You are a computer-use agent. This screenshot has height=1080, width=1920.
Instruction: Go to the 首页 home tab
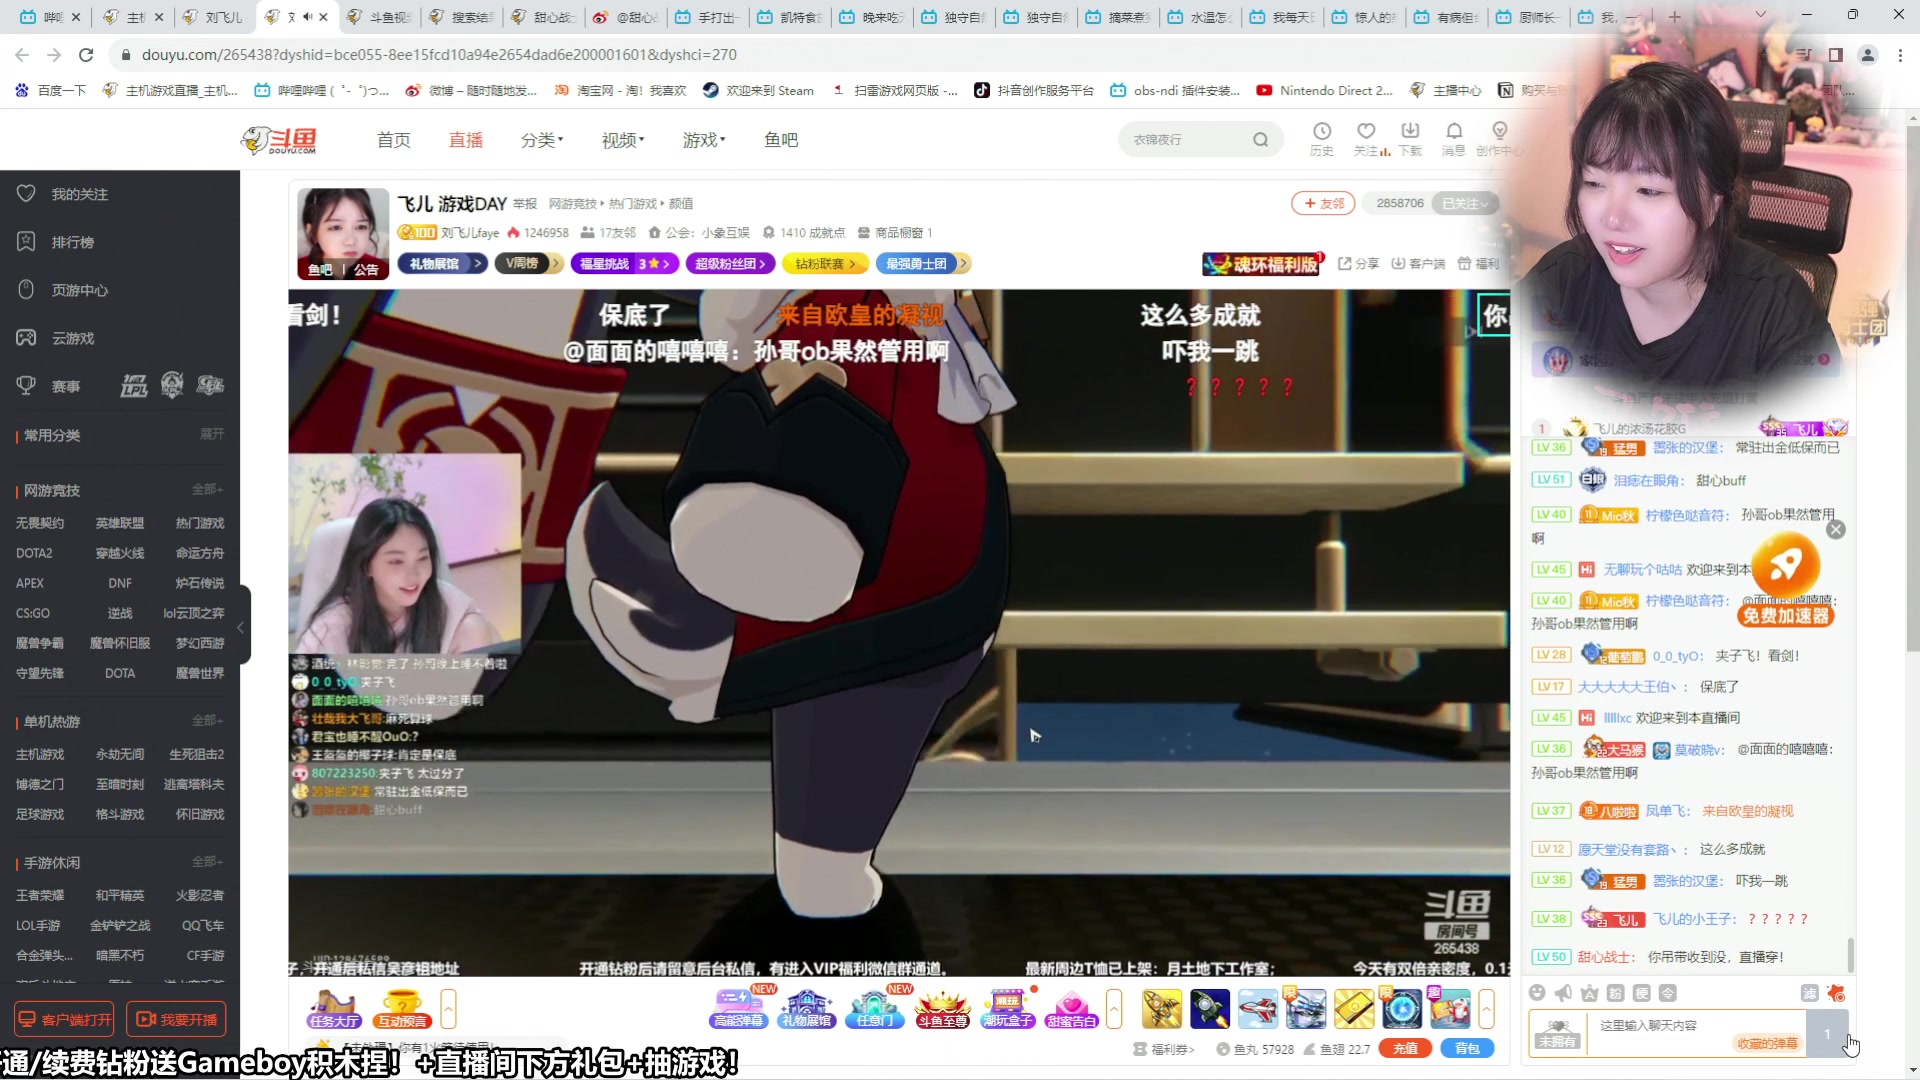pos(393,140)
